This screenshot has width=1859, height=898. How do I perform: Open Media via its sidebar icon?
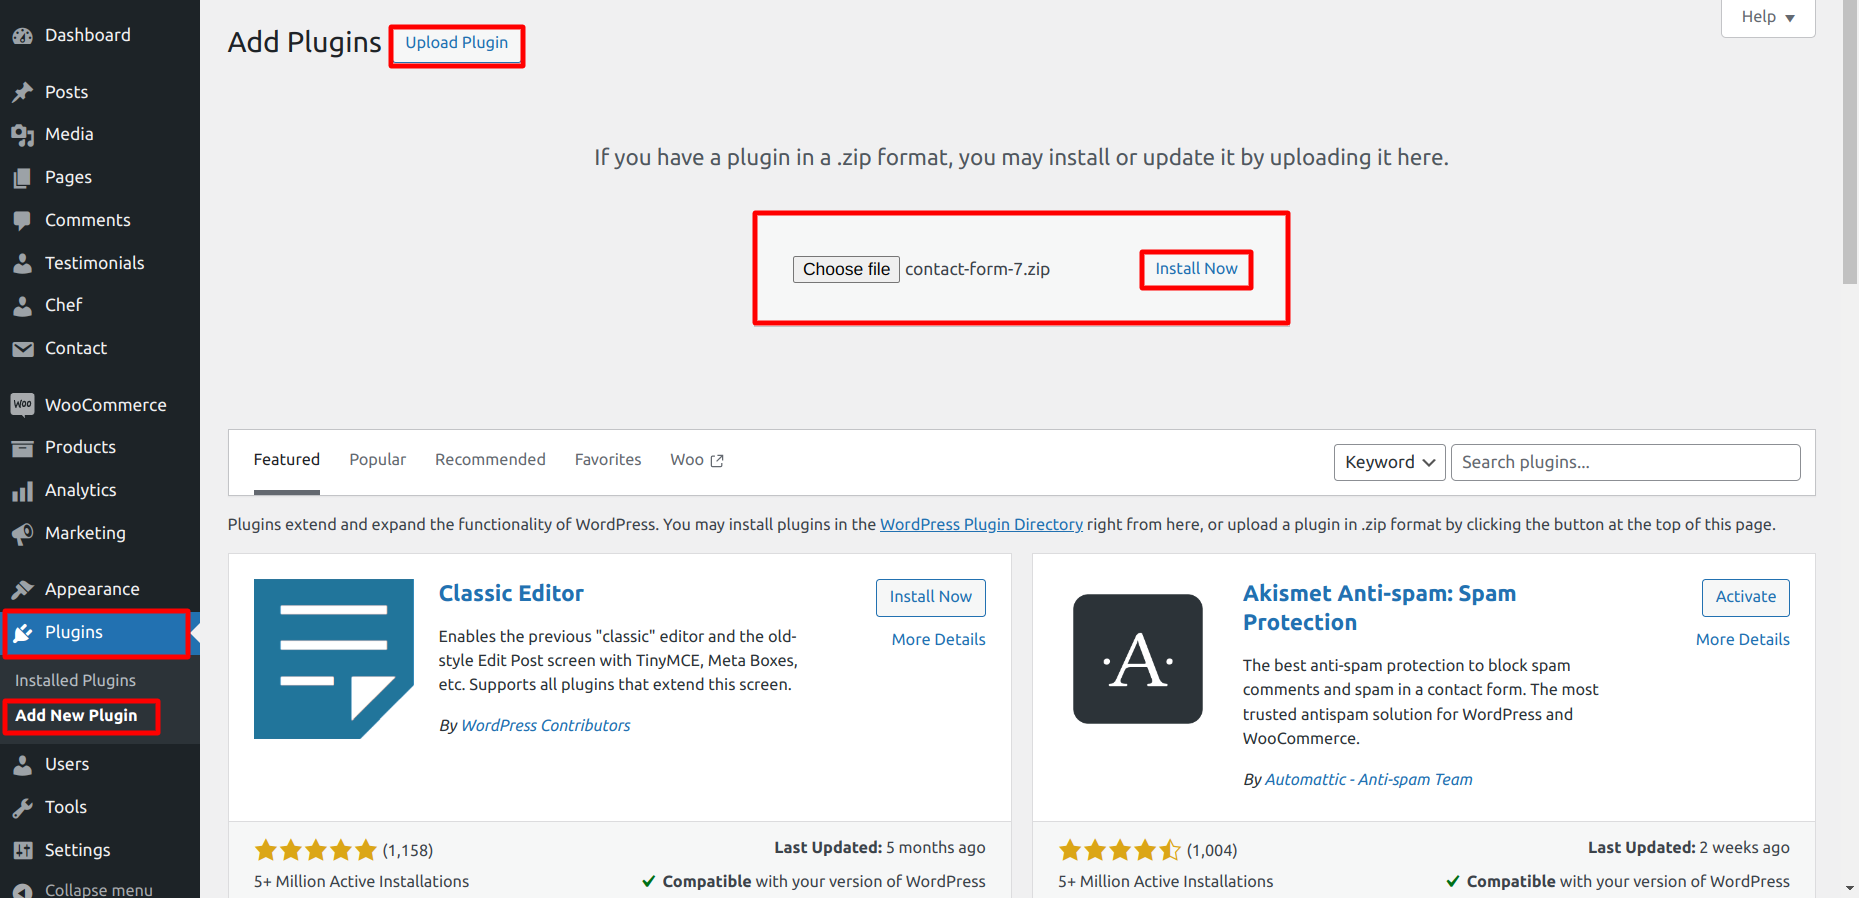(22, 135)
